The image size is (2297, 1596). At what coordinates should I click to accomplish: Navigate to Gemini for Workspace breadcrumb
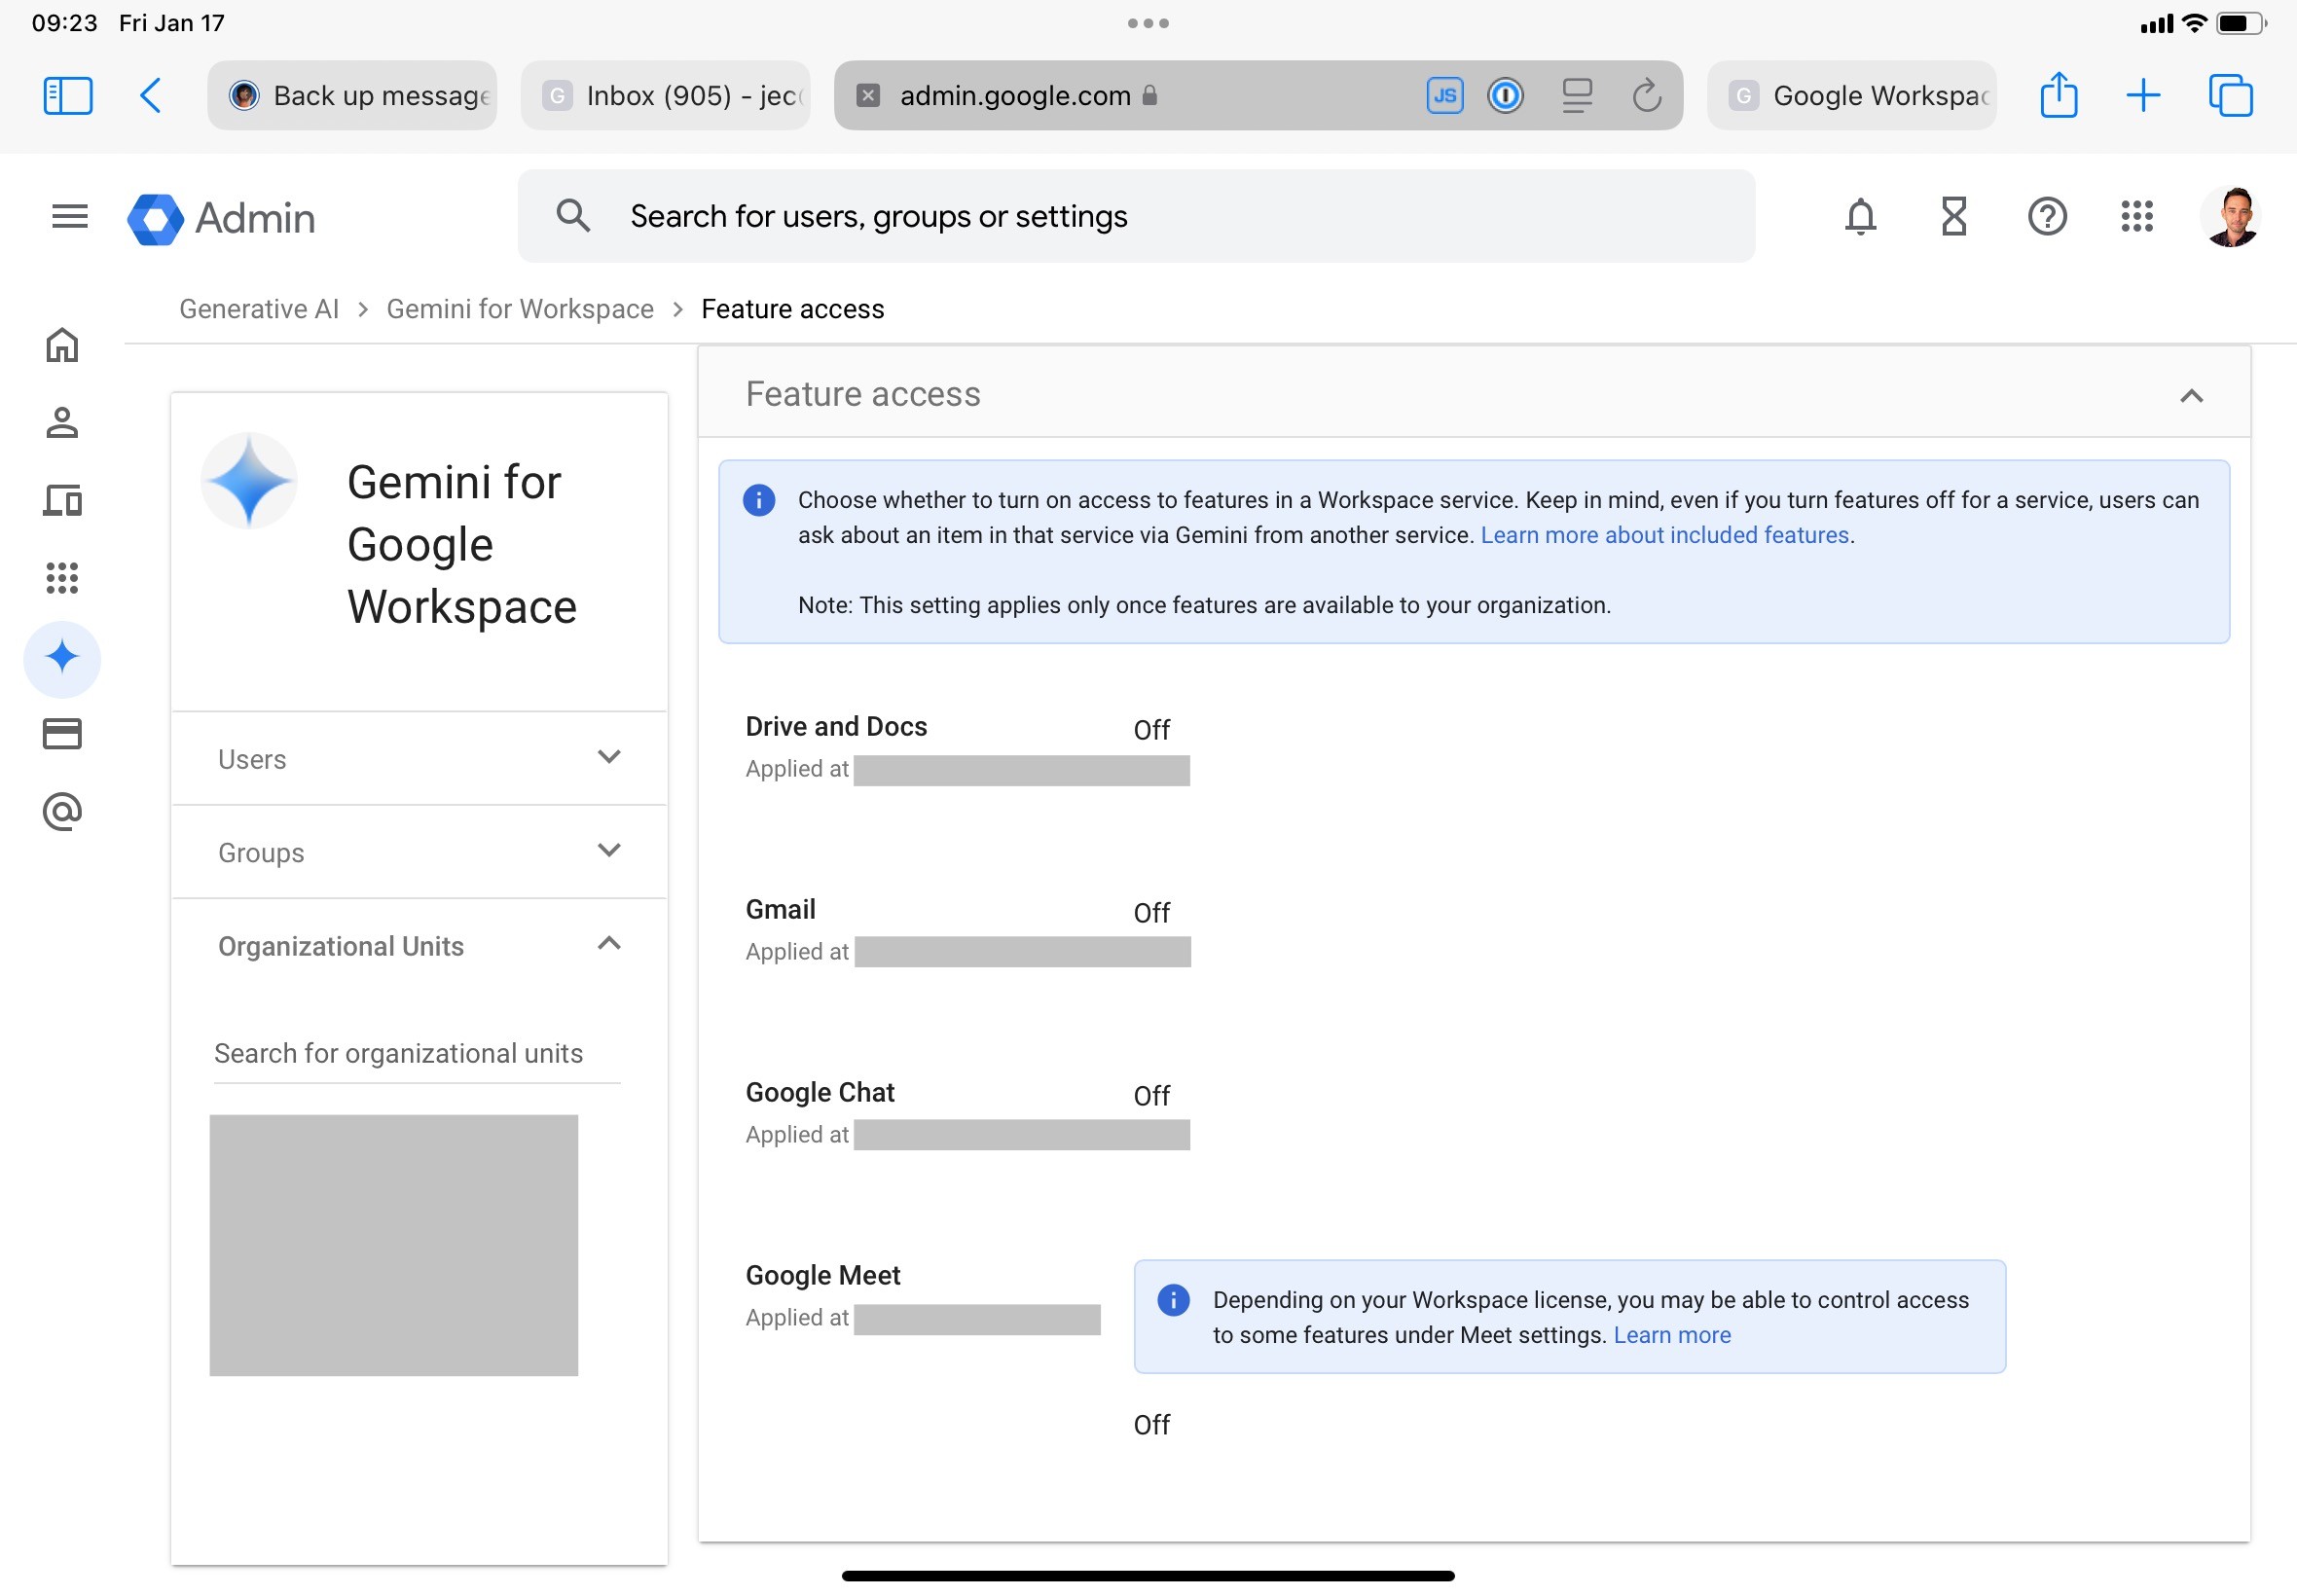(520, 309)
